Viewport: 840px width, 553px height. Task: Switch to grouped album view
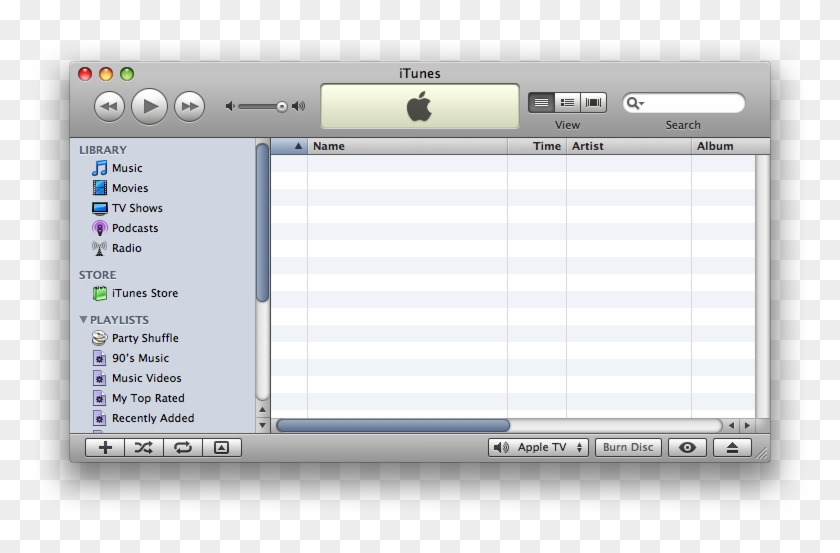click(567, 102)
